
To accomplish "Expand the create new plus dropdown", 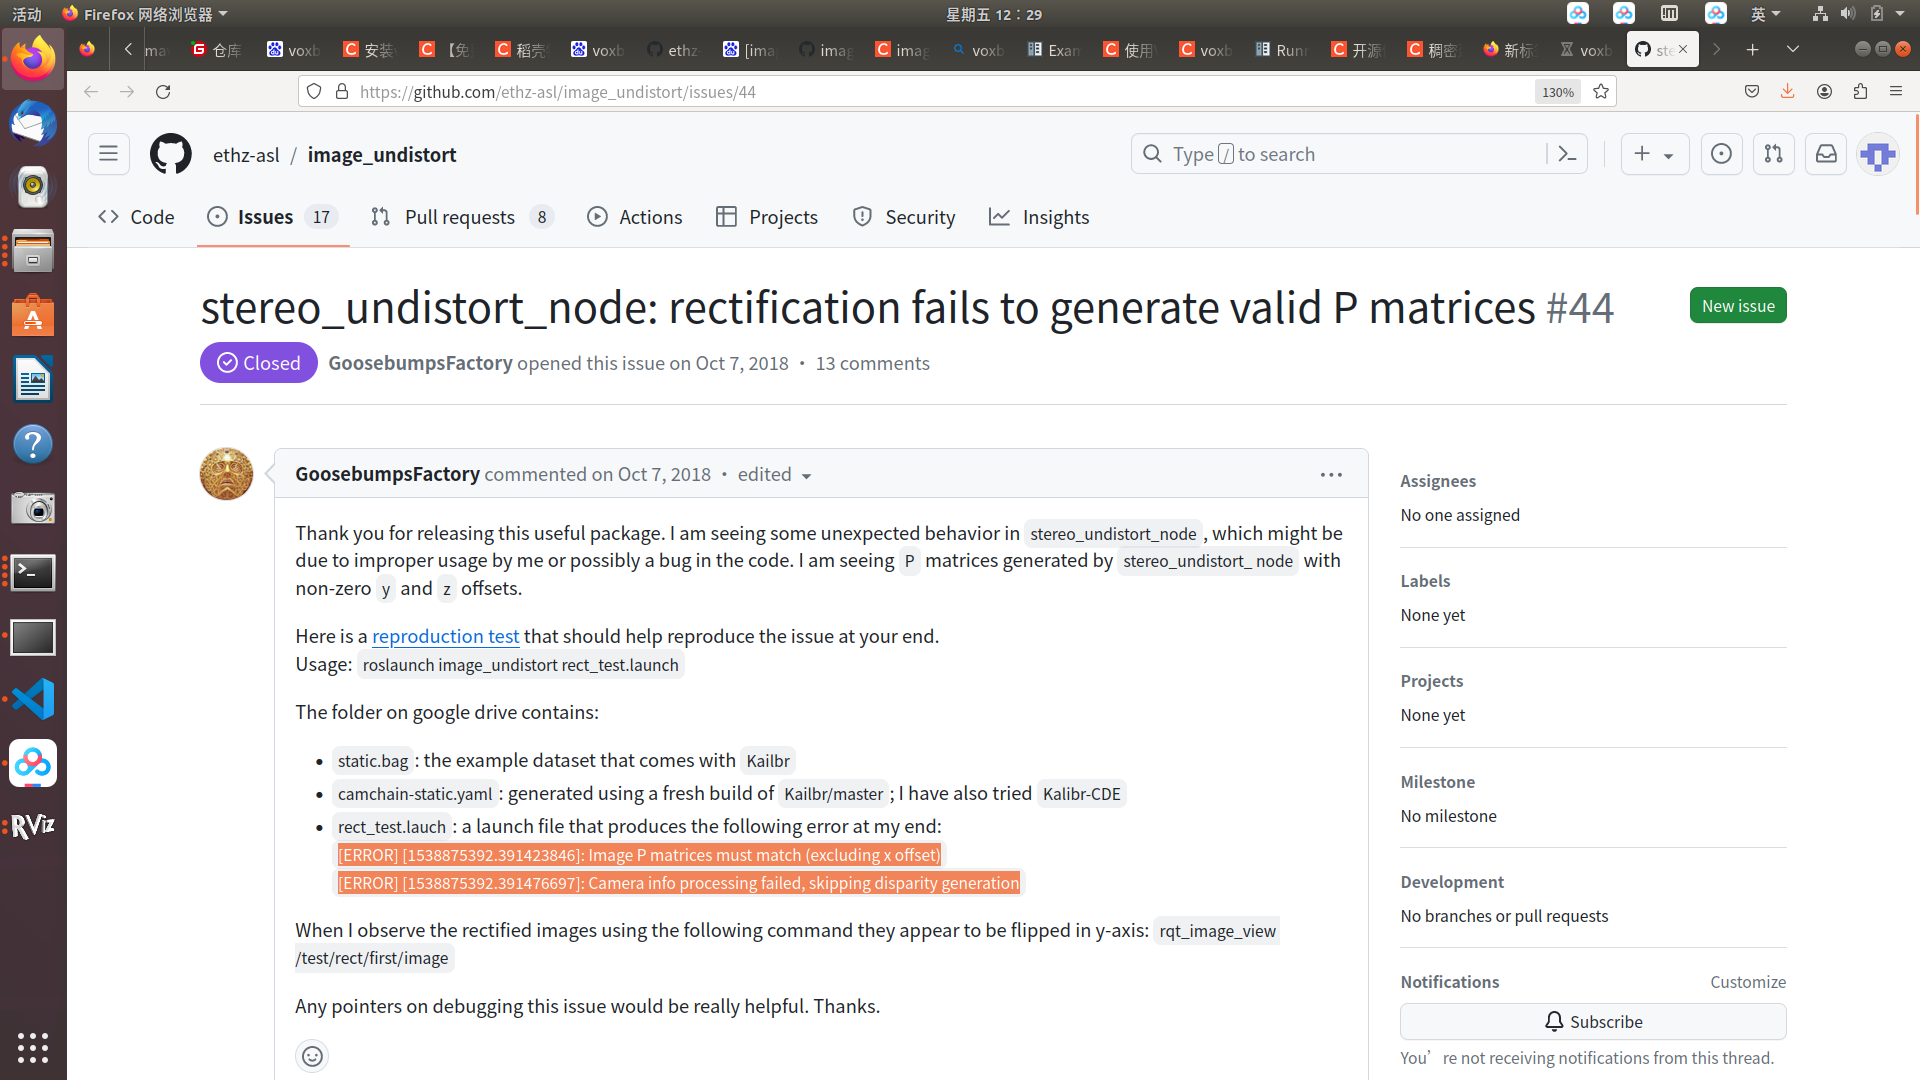I will tap(1654, 154).
